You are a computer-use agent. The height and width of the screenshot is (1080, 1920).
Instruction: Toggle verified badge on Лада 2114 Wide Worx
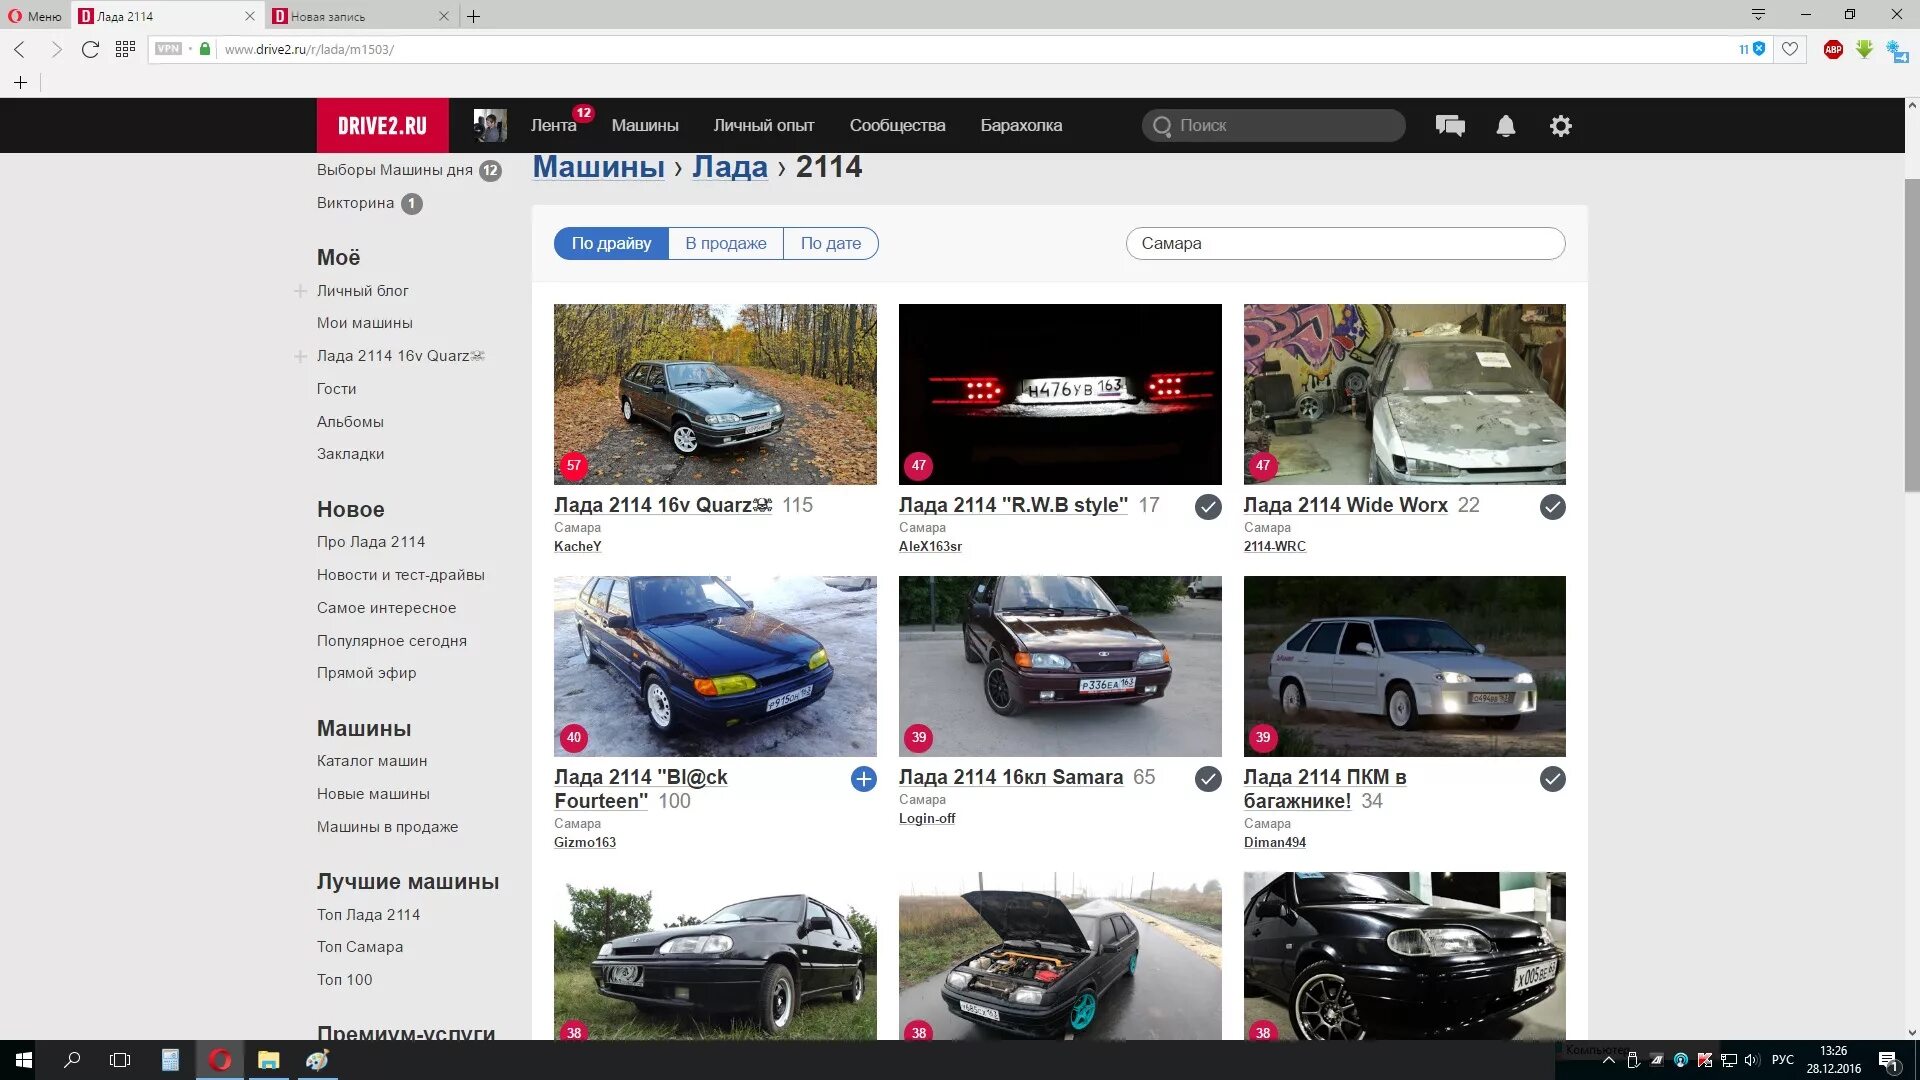1553,506
